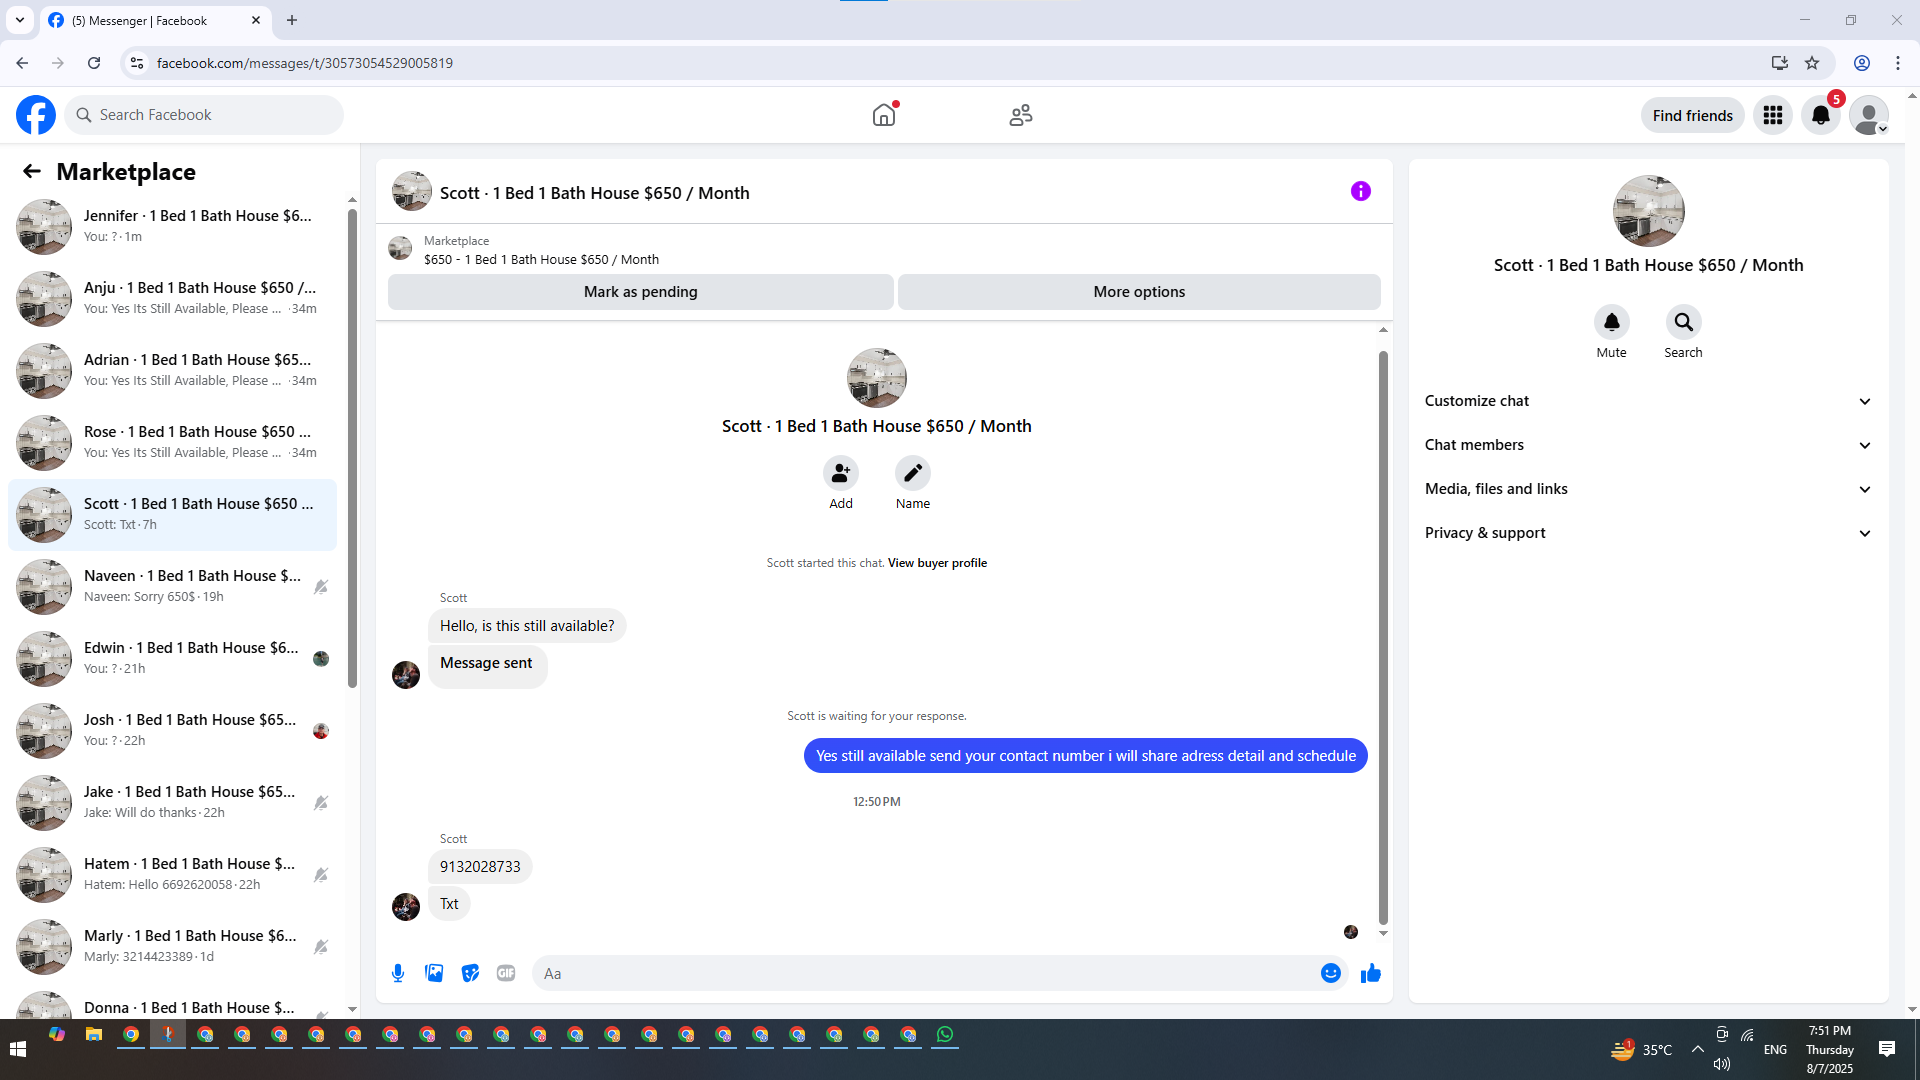The image size is (1920, 1080).
Task: Record a voice clip with microphone icon
Action: (398, 973)
